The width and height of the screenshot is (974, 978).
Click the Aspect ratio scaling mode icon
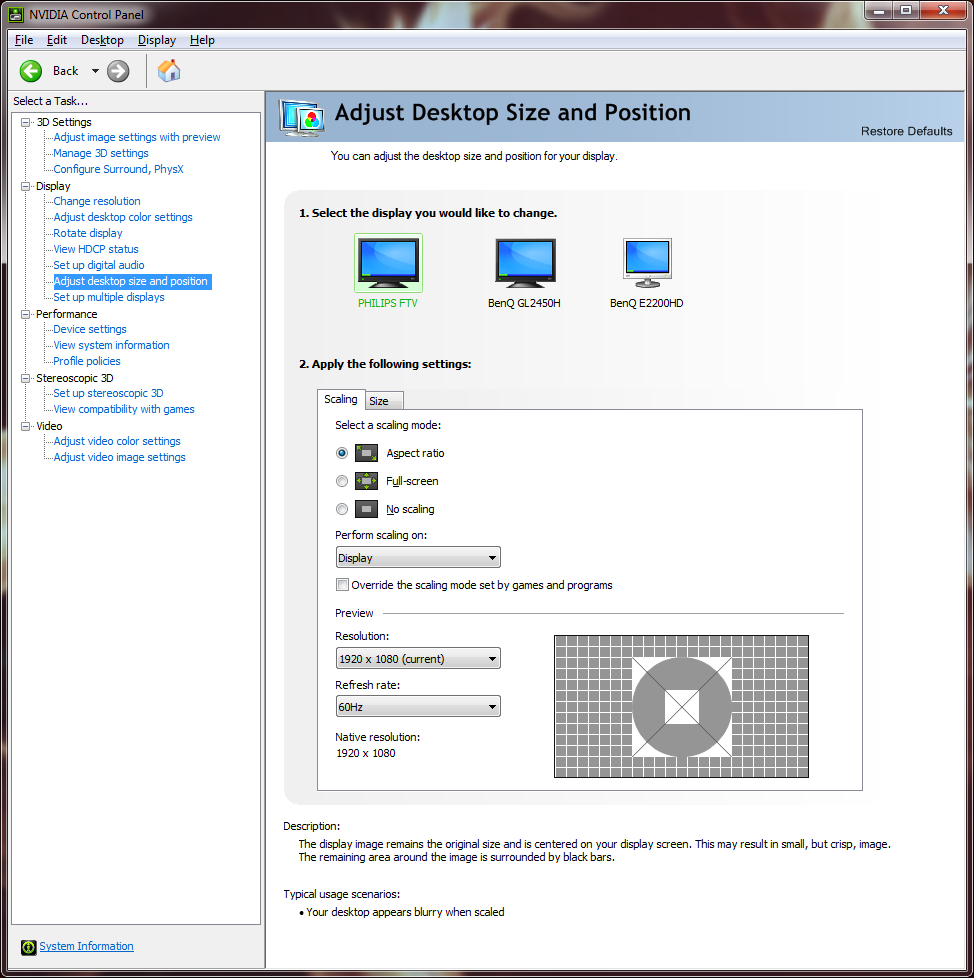366,453
